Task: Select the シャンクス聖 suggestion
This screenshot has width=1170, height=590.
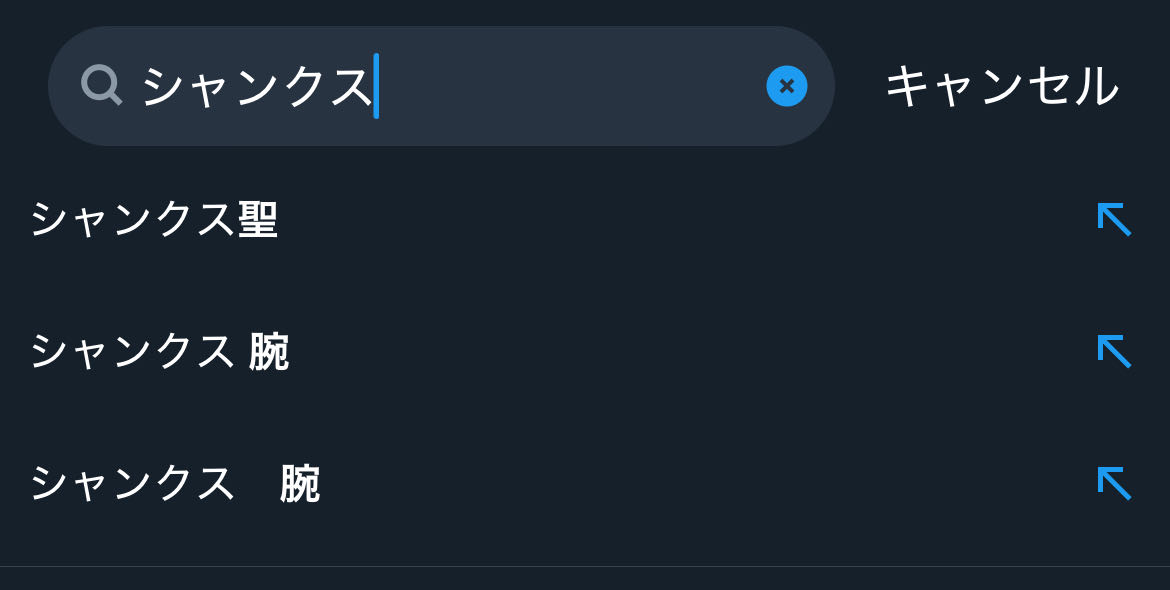Action: pyautogui.click(x=154, y=219)
